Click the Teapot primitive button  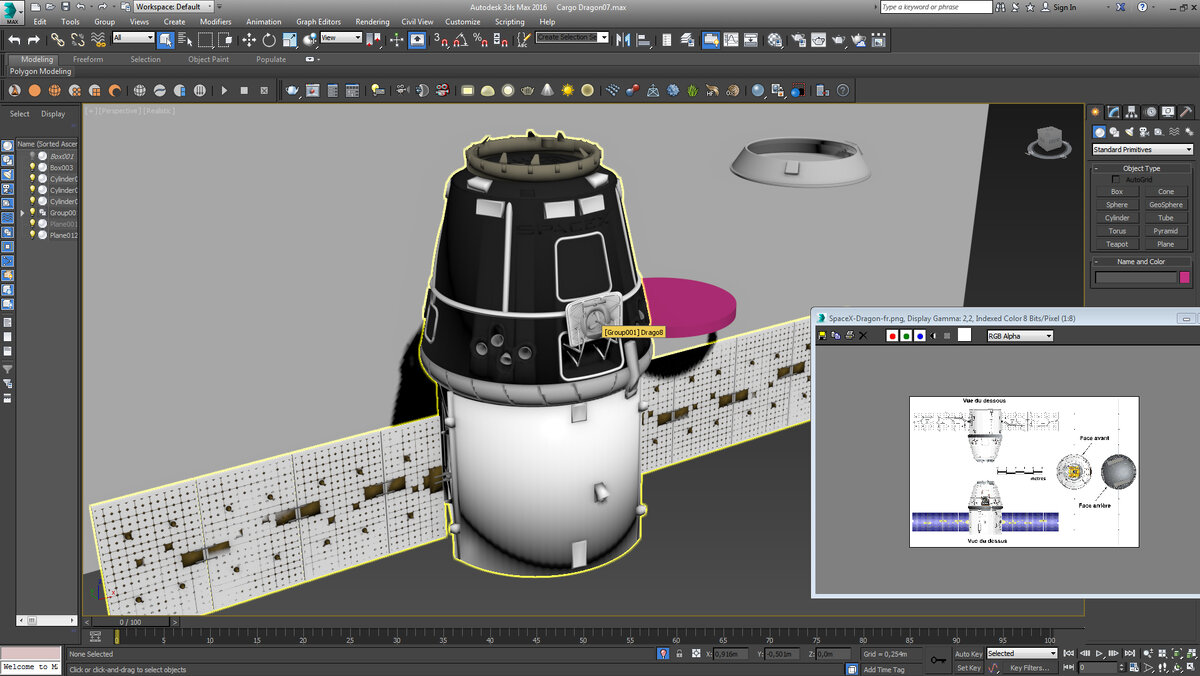point(1117,244)
